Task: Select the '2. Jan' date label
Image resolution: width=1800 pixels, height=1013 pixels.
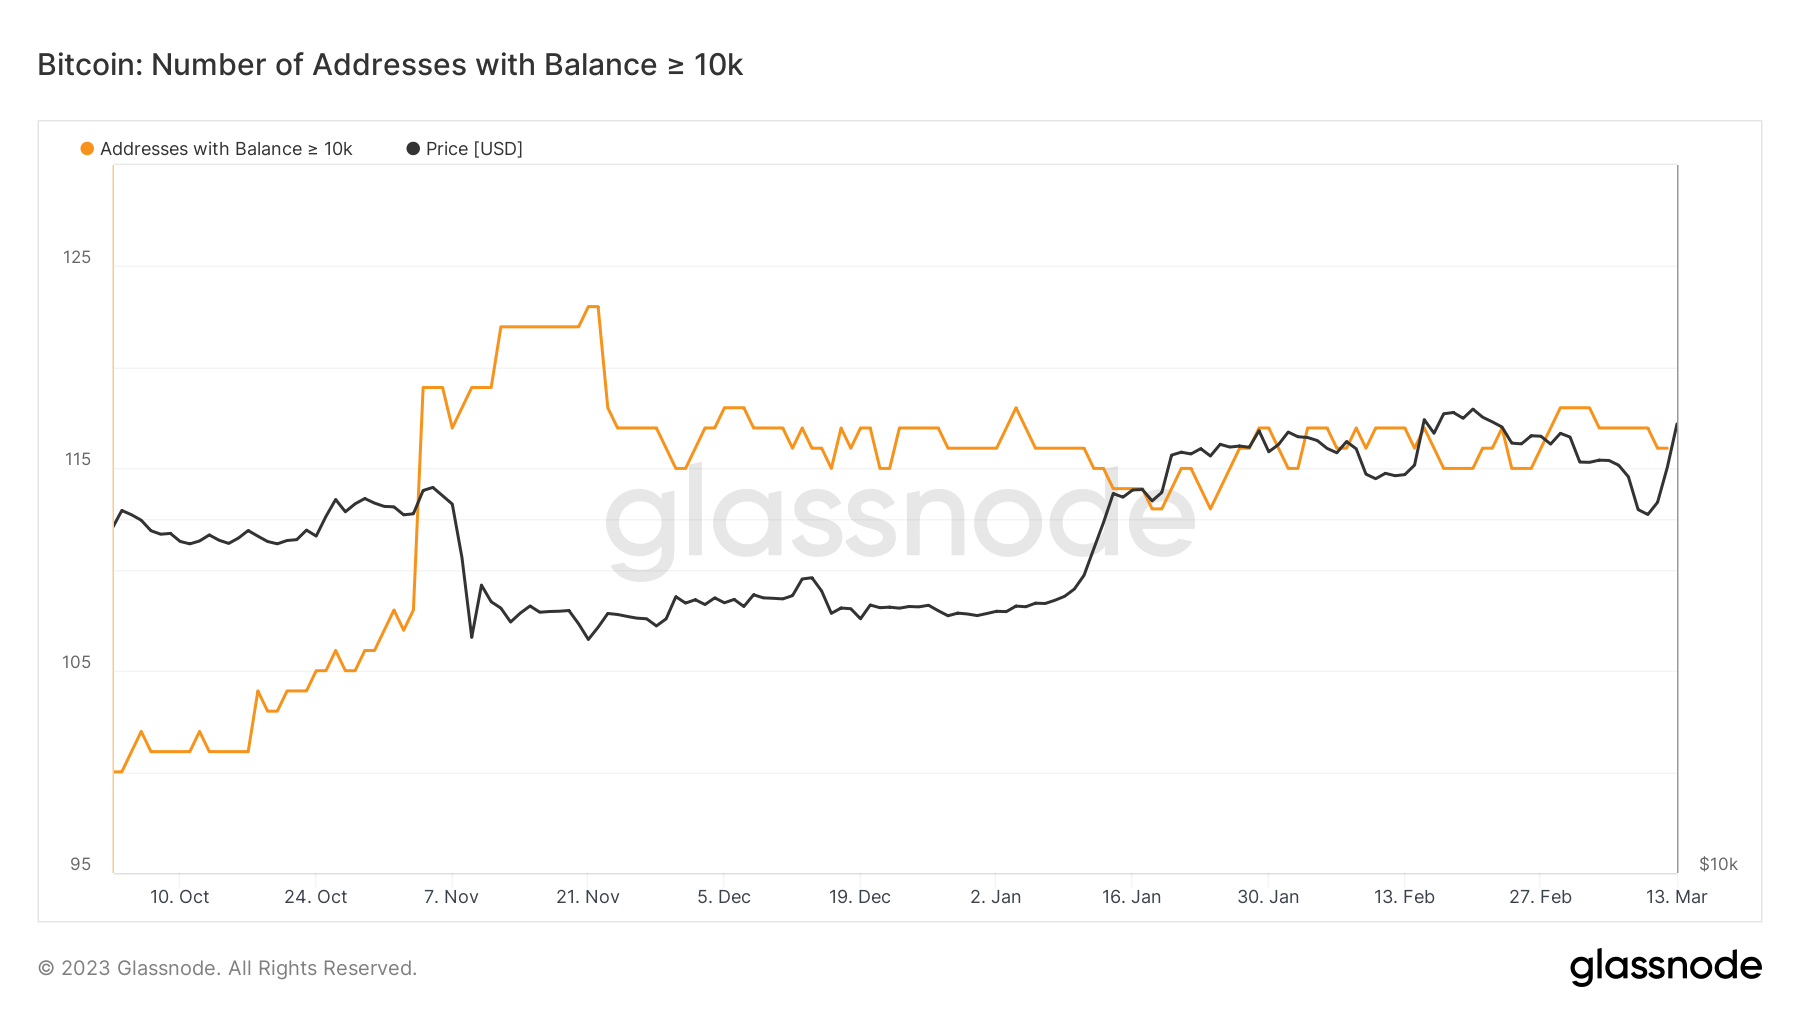Action: point(996,897)
